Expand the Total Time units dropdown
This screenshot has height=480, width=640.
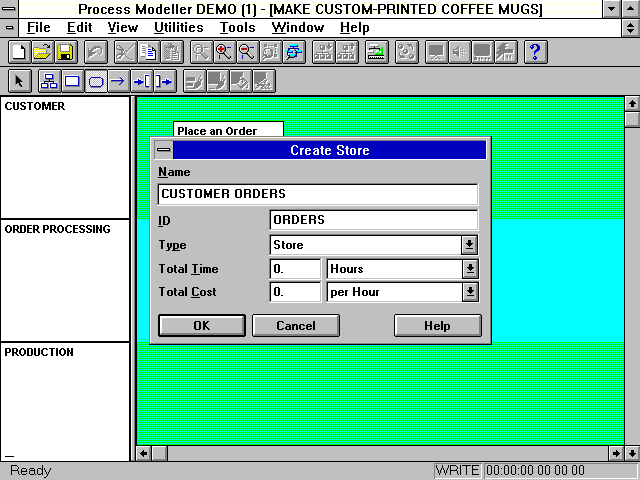[x=469, y=269]
